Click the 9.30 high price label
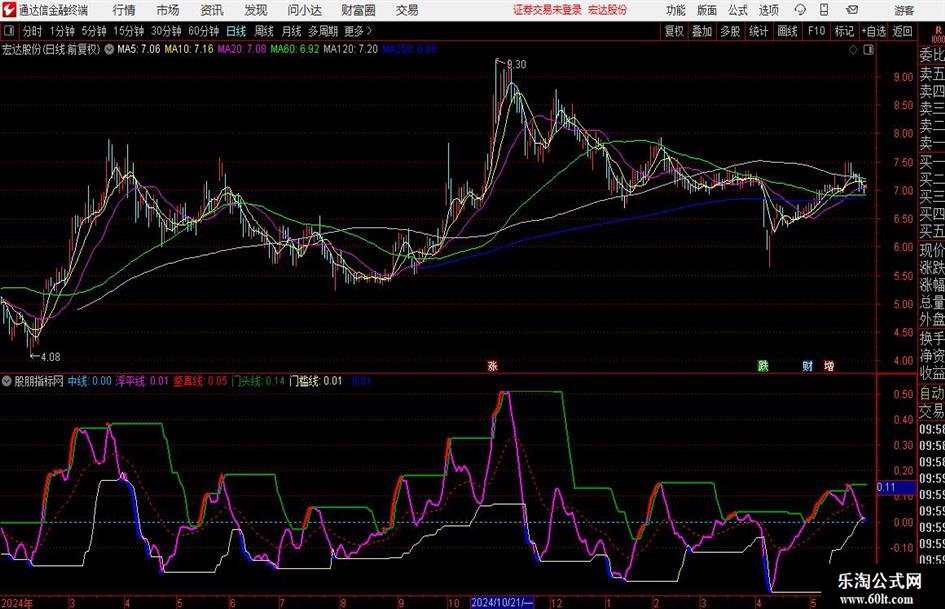The image size is (945, 609). pyautogui.click(x=516, y=65)
